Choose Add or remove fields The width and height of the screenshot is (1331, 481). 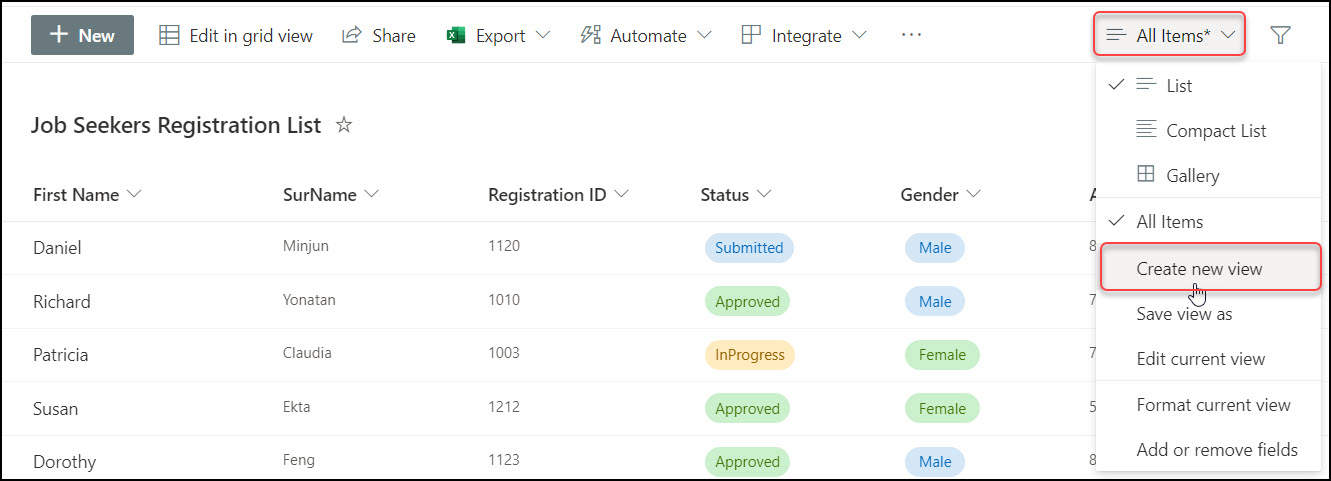click(x=1209, y=450)
